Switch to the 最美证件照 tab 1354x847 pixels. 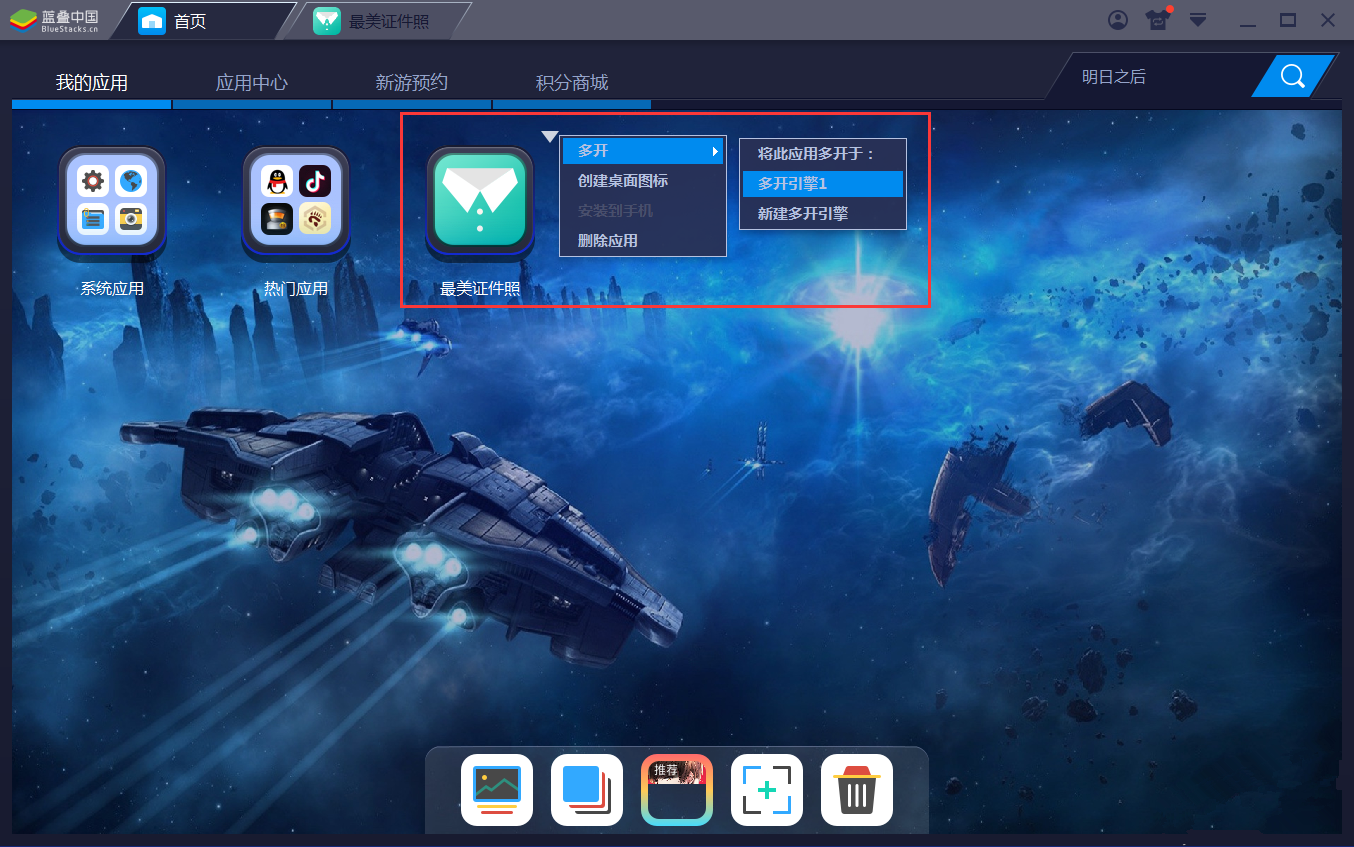378,21
